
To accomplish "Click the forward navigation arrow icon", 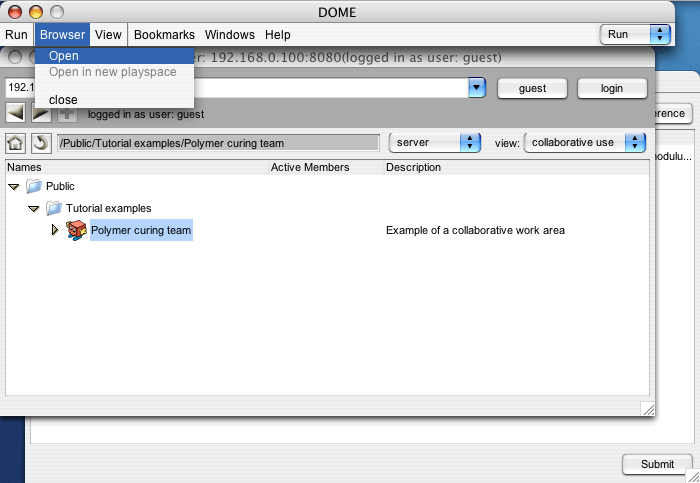I will pyautogui.click(x=42, y=114).
